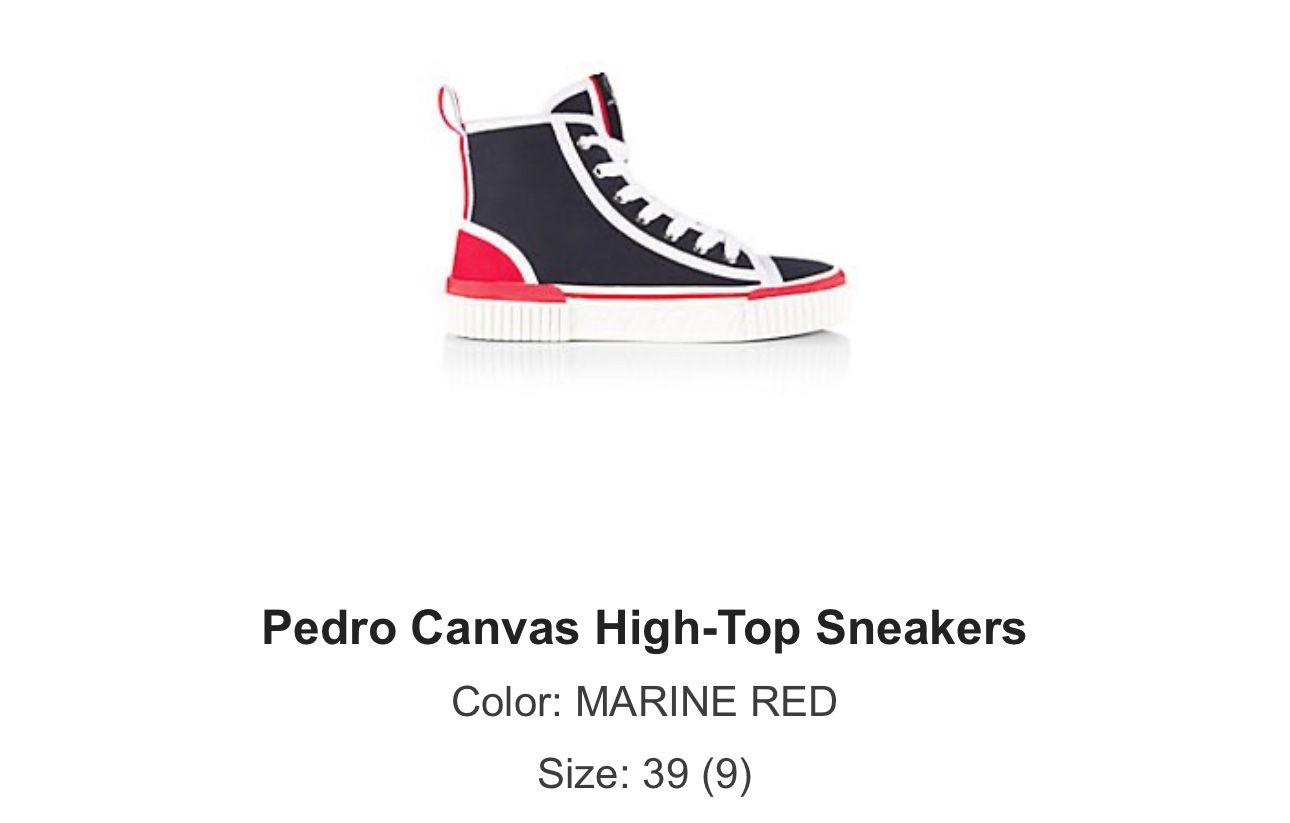Select the Color: MARINE RED line
This screenshot has width=1290, height=823.
[x=644, y=702]
